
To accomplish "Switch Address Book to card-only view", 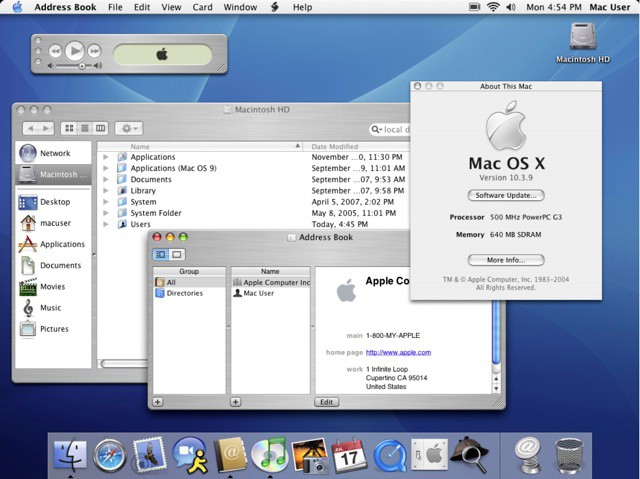I will coord(177,254).
